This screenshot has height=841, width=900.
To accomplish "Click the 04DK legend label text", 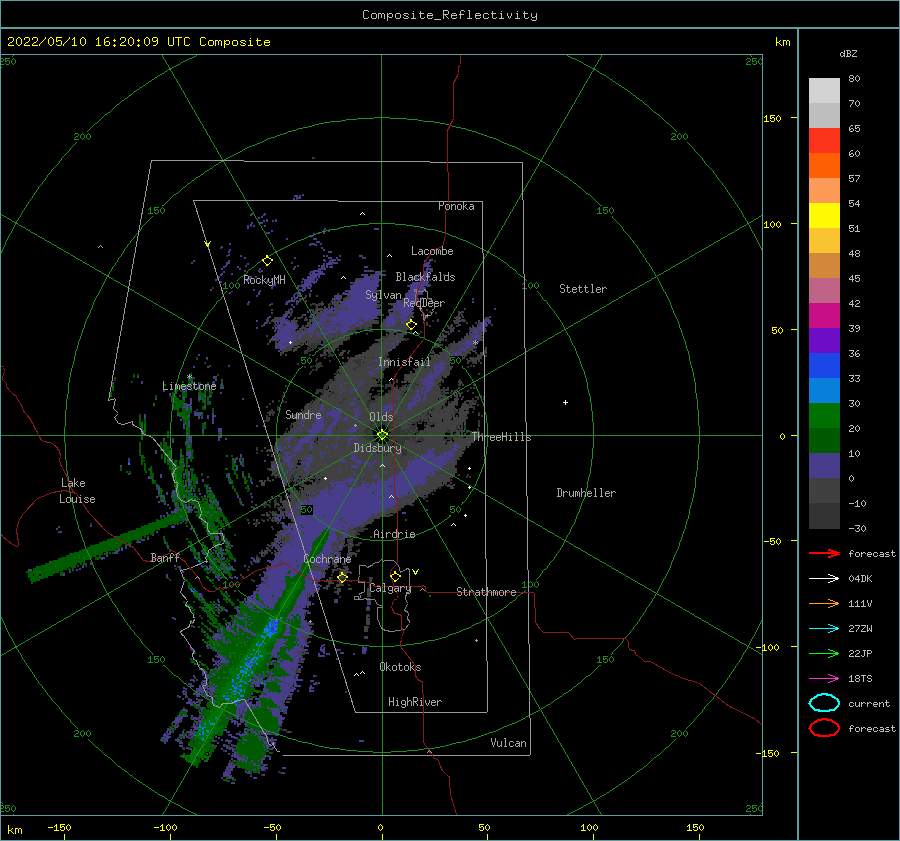I will pyautogui.click(x=860, y=579).
